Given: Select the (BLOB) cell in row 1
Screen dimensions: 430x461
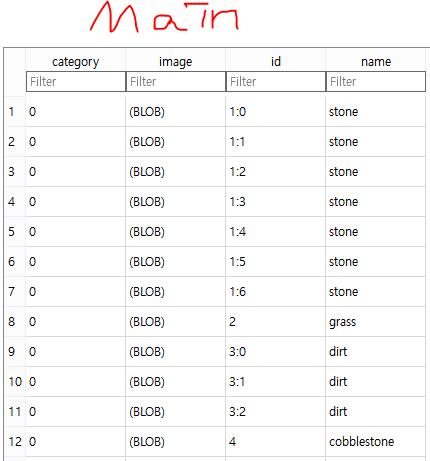Looking at the screenshot, I should [x=176, y=112].
